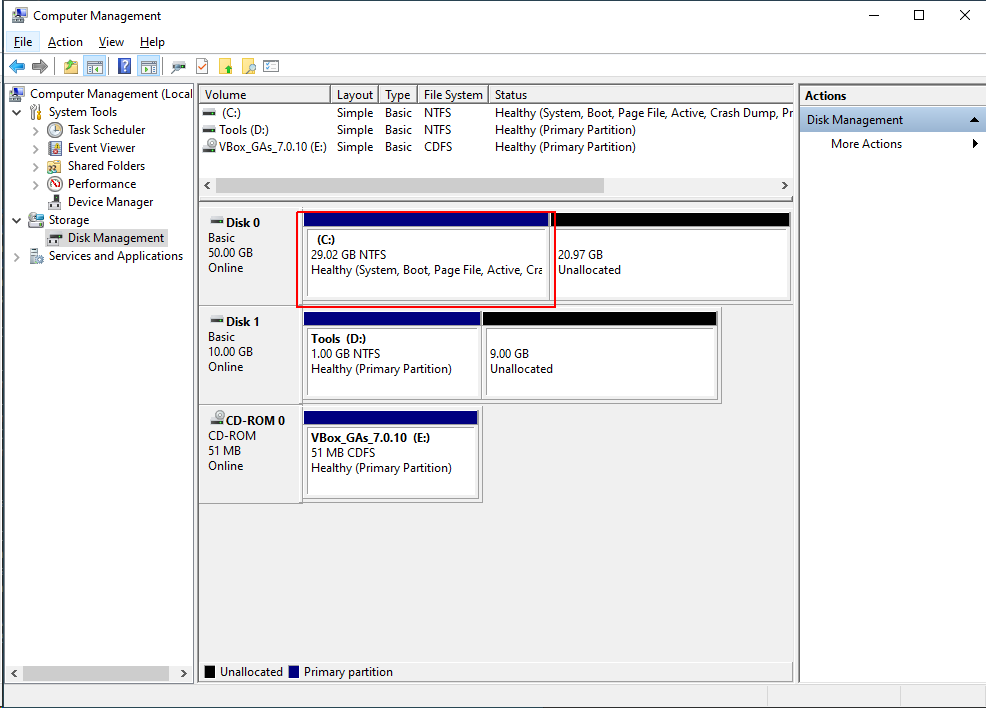This screenshot has height=708, width=986.
Task: Expand Services and Applications node
Action: tap(17, 256)
